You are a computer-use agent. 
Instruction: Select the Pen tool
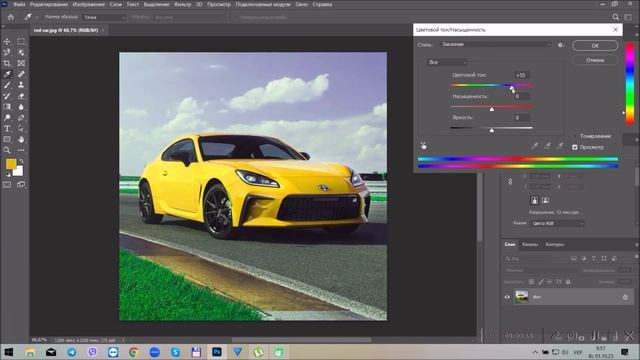[21, 118]
